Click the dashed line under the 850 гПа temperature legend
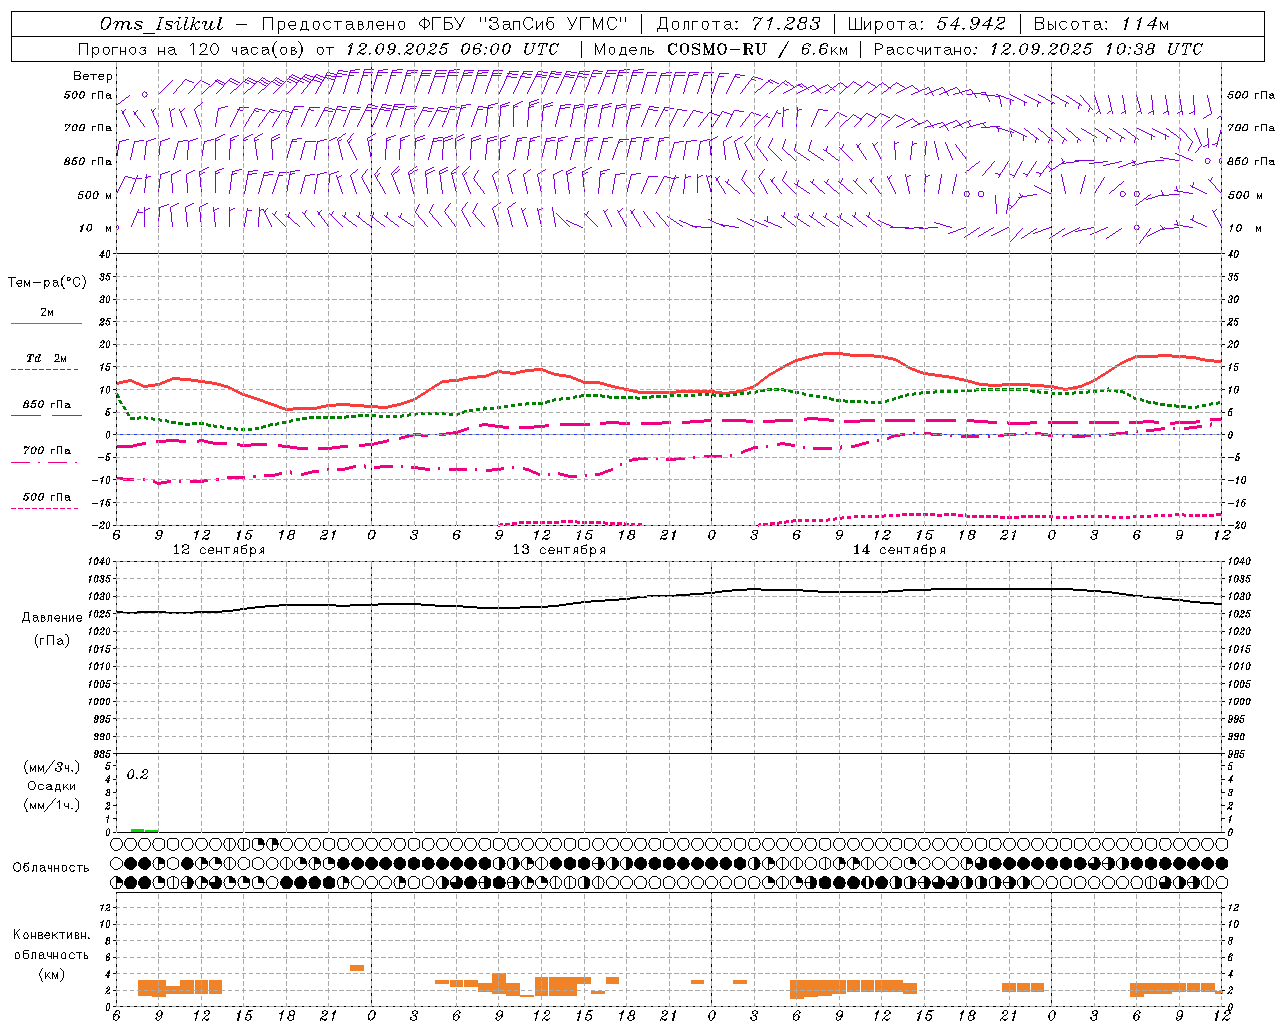The width and height of the screenshot is (1280, 1024). tap(45, 416)
